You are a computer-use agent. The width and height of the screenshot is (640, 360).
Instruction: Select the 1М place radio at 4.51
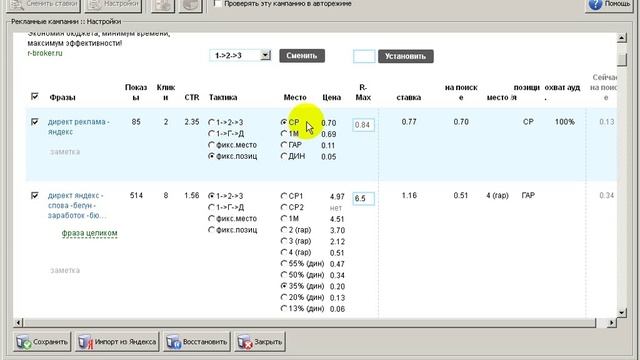point(284,218)
